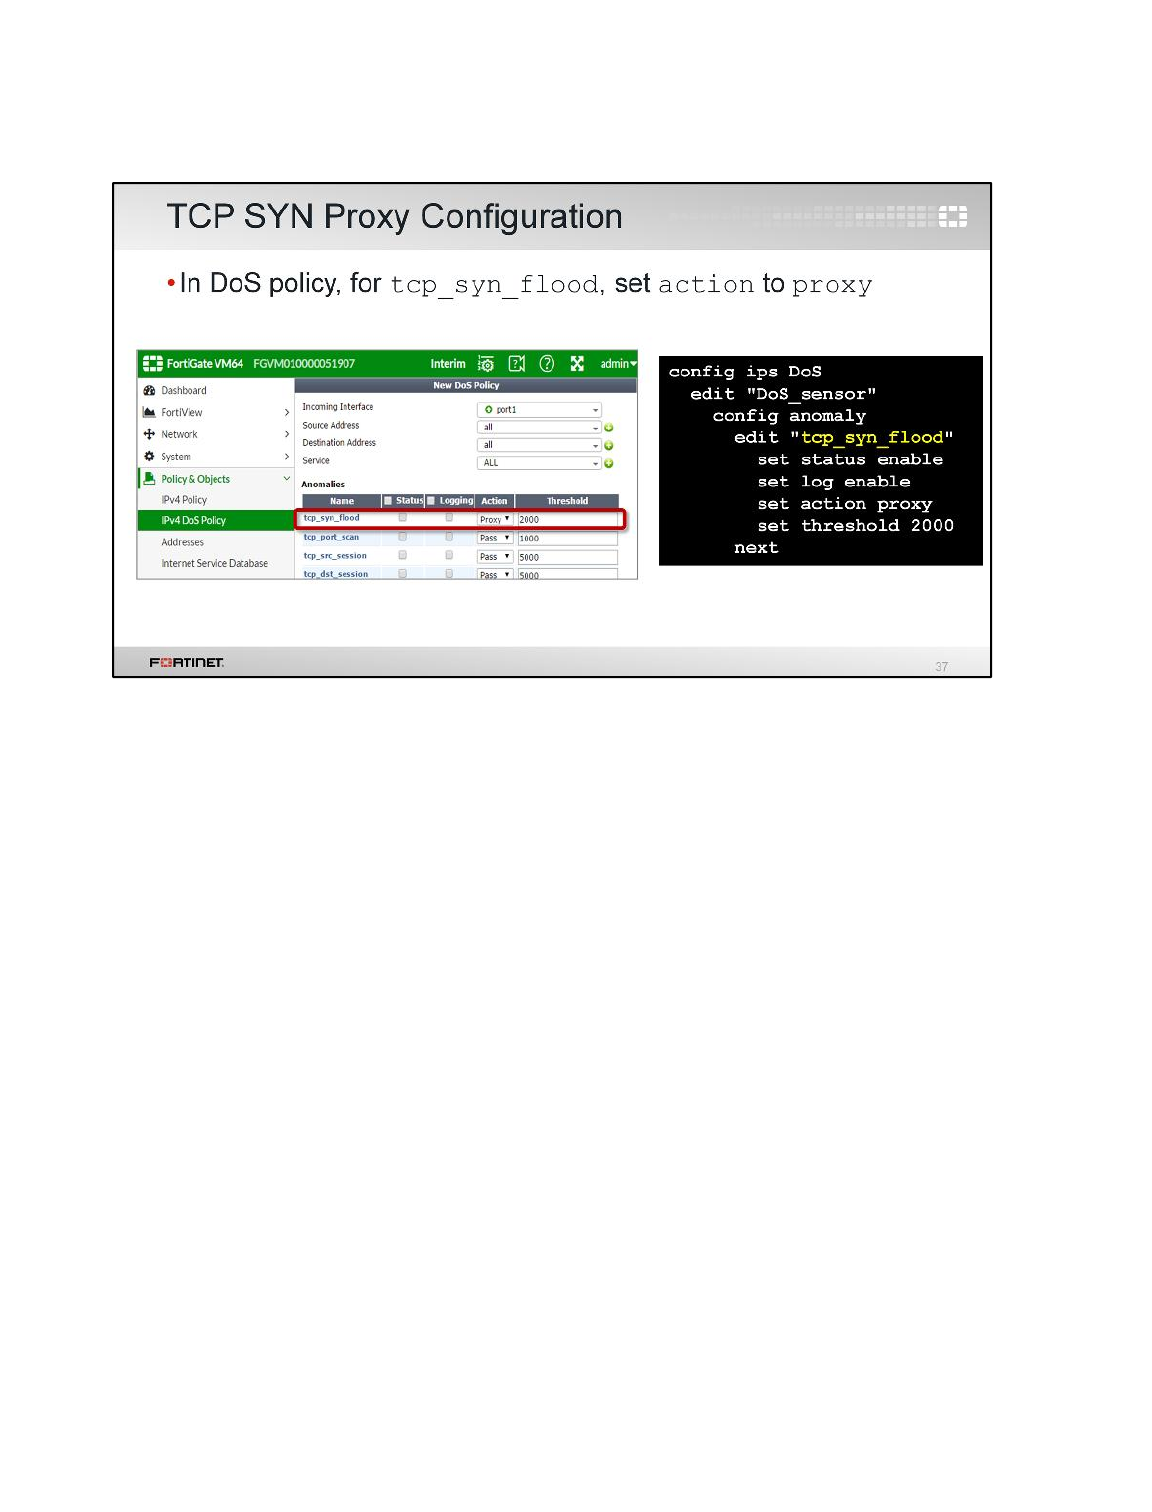Screen dimensions: 1152x1512
Task: Toggle all Logging checkboxes in header
Action: 431,501
